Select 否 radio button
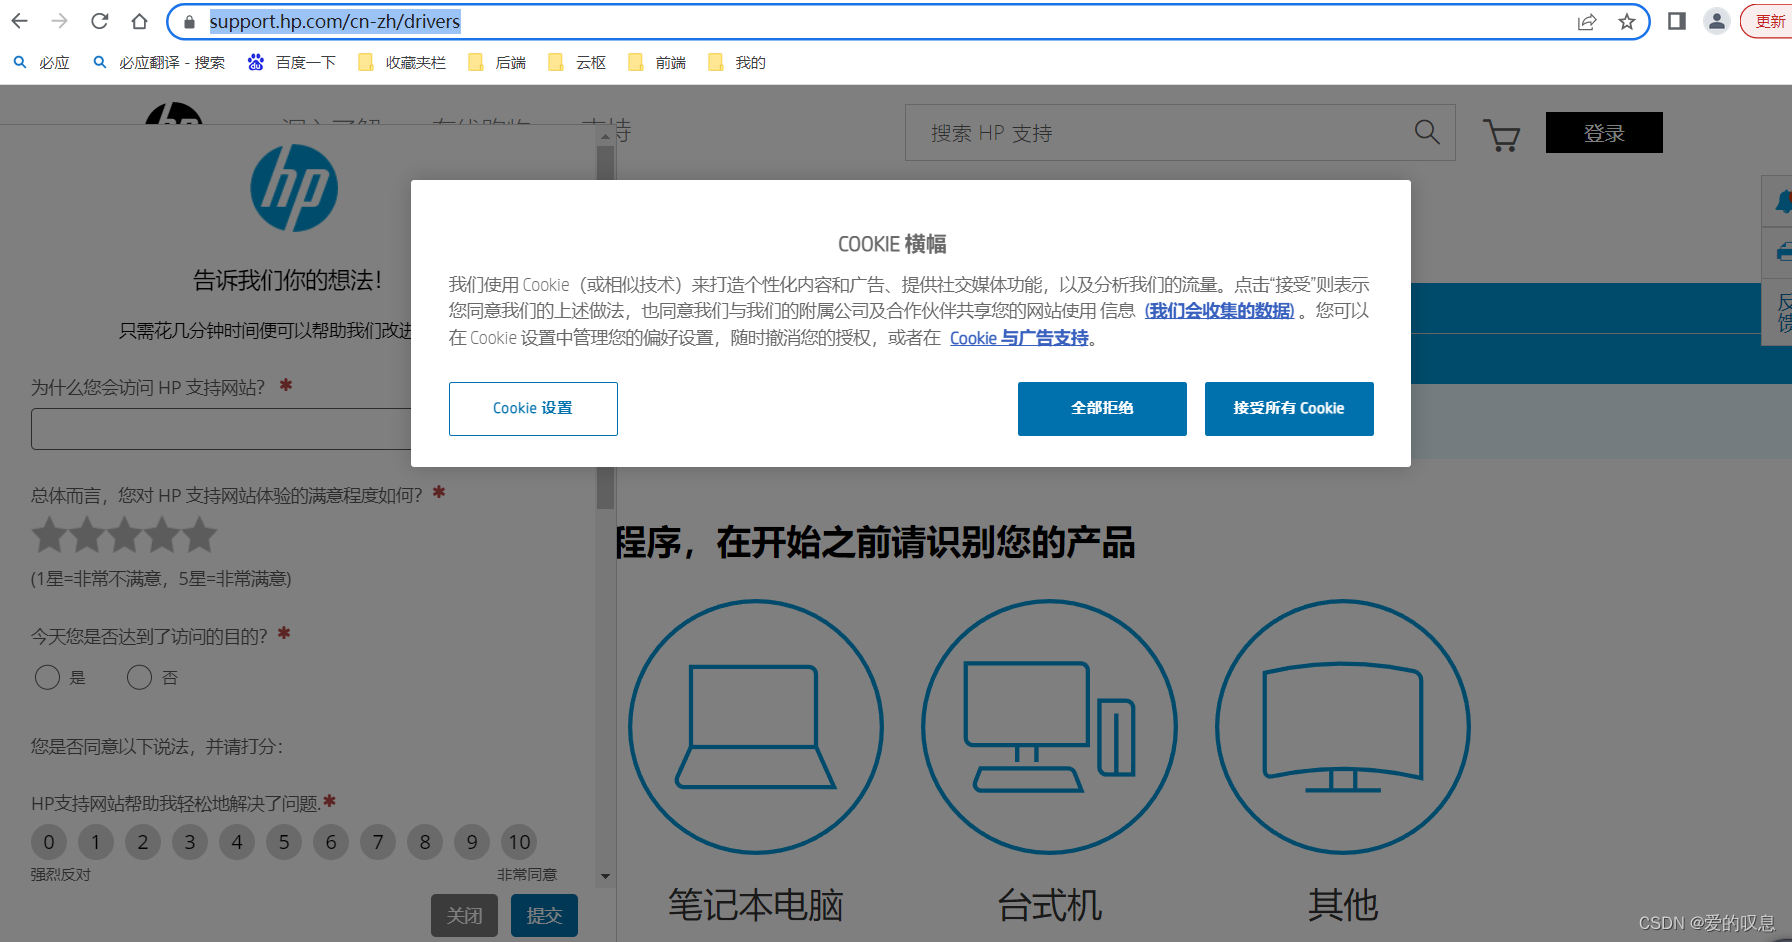1792x942 pixels. click(x=139, y=678)
